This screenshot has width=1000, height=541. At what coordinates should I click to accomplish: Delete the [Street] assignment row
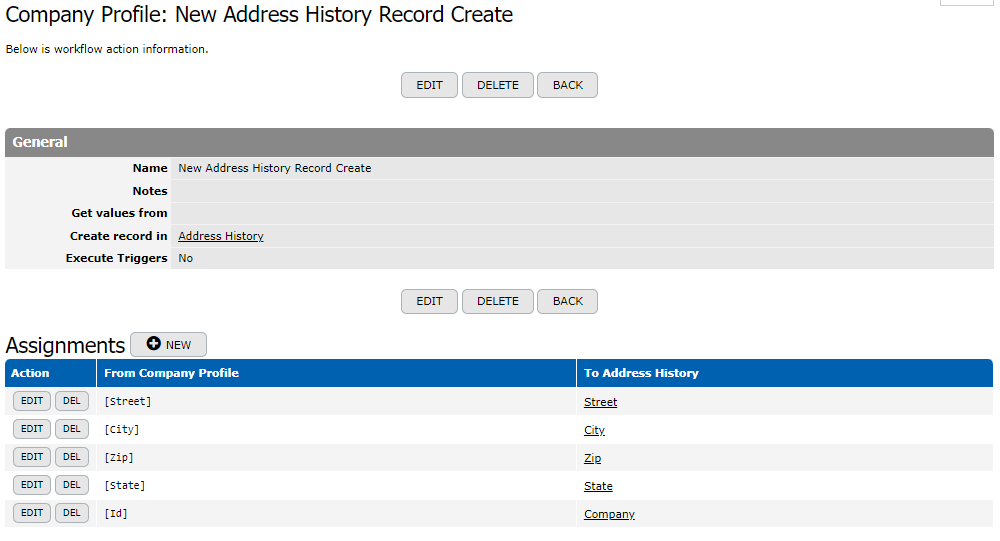(x=71, y=401)
